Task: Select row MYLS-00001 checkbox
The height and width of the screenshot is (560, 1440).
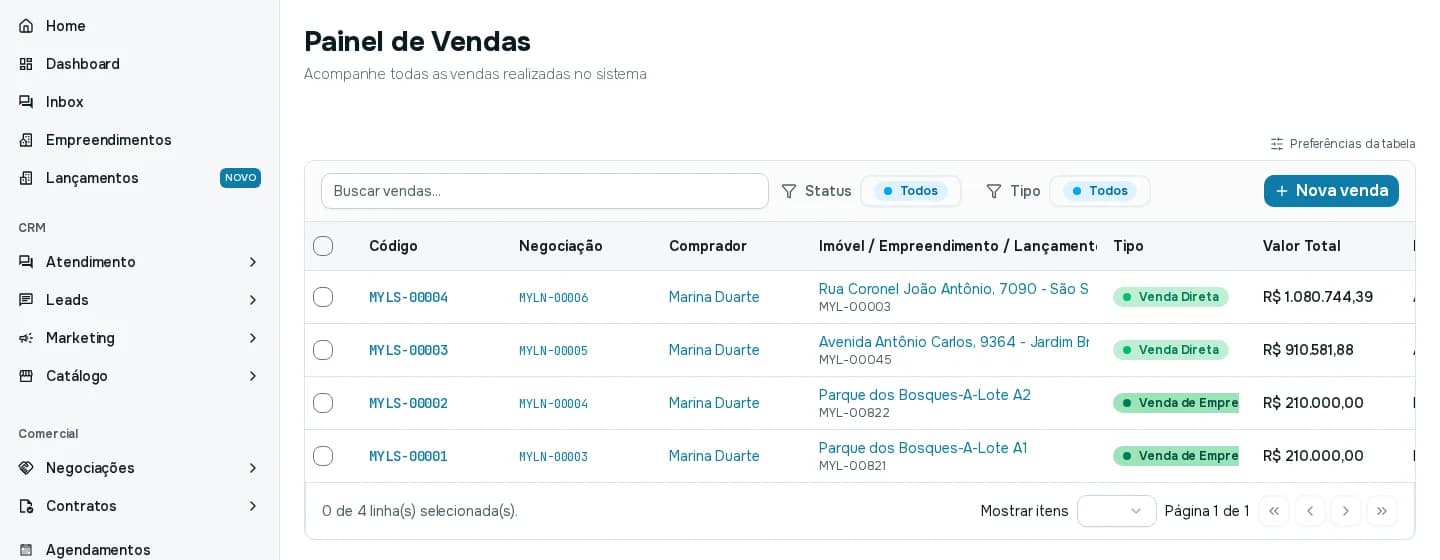Action: [x=323, y=456]
